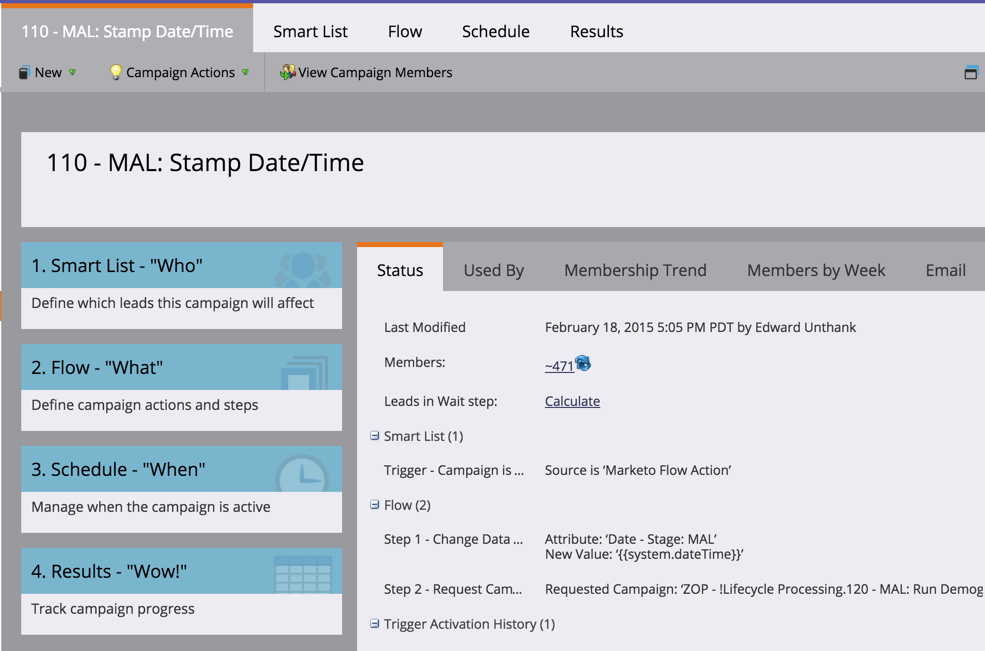The image size is (985, 651).
Task: Open the Membership Trend tab
Action: click(635, 270)
